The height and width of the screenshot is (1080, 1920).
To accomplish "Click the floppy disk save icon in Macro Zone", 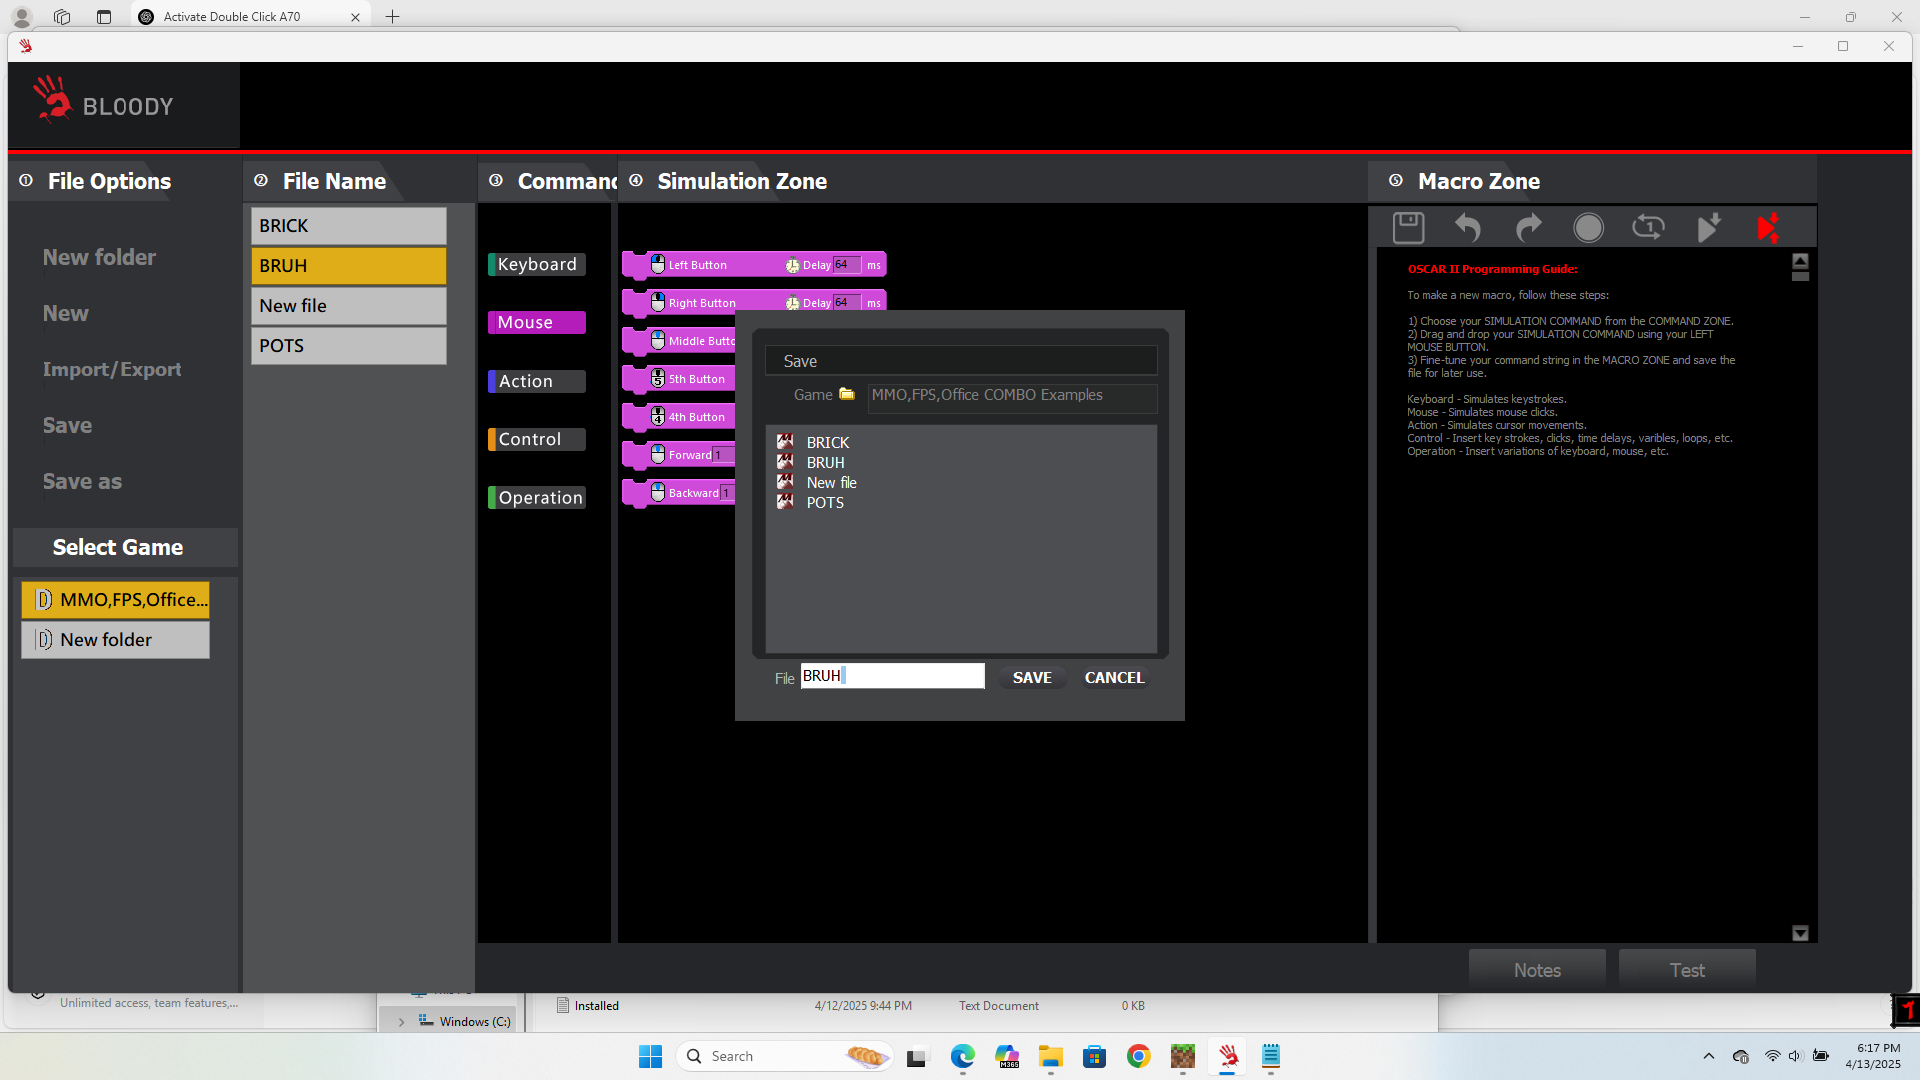I will (1408, 228).
